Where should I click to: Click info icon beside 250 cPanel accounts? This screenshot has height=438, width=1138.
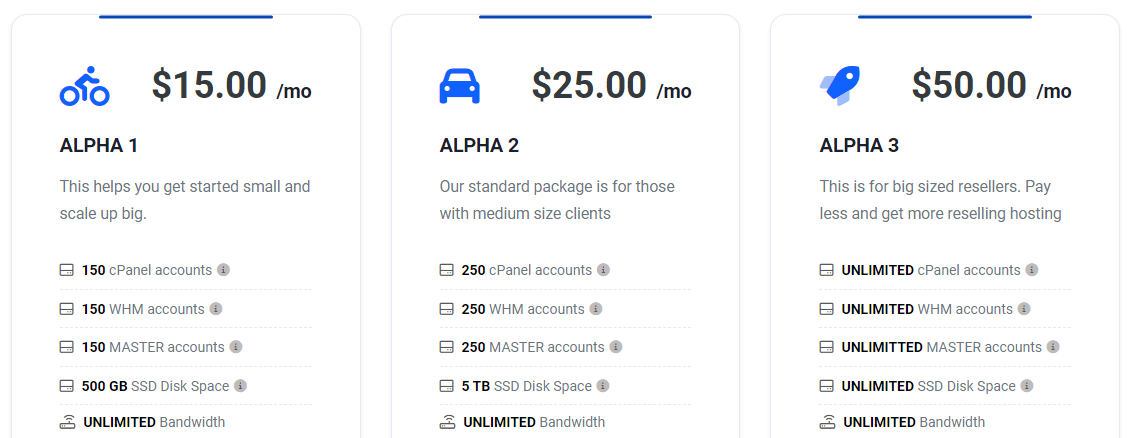tap(604, 270)
